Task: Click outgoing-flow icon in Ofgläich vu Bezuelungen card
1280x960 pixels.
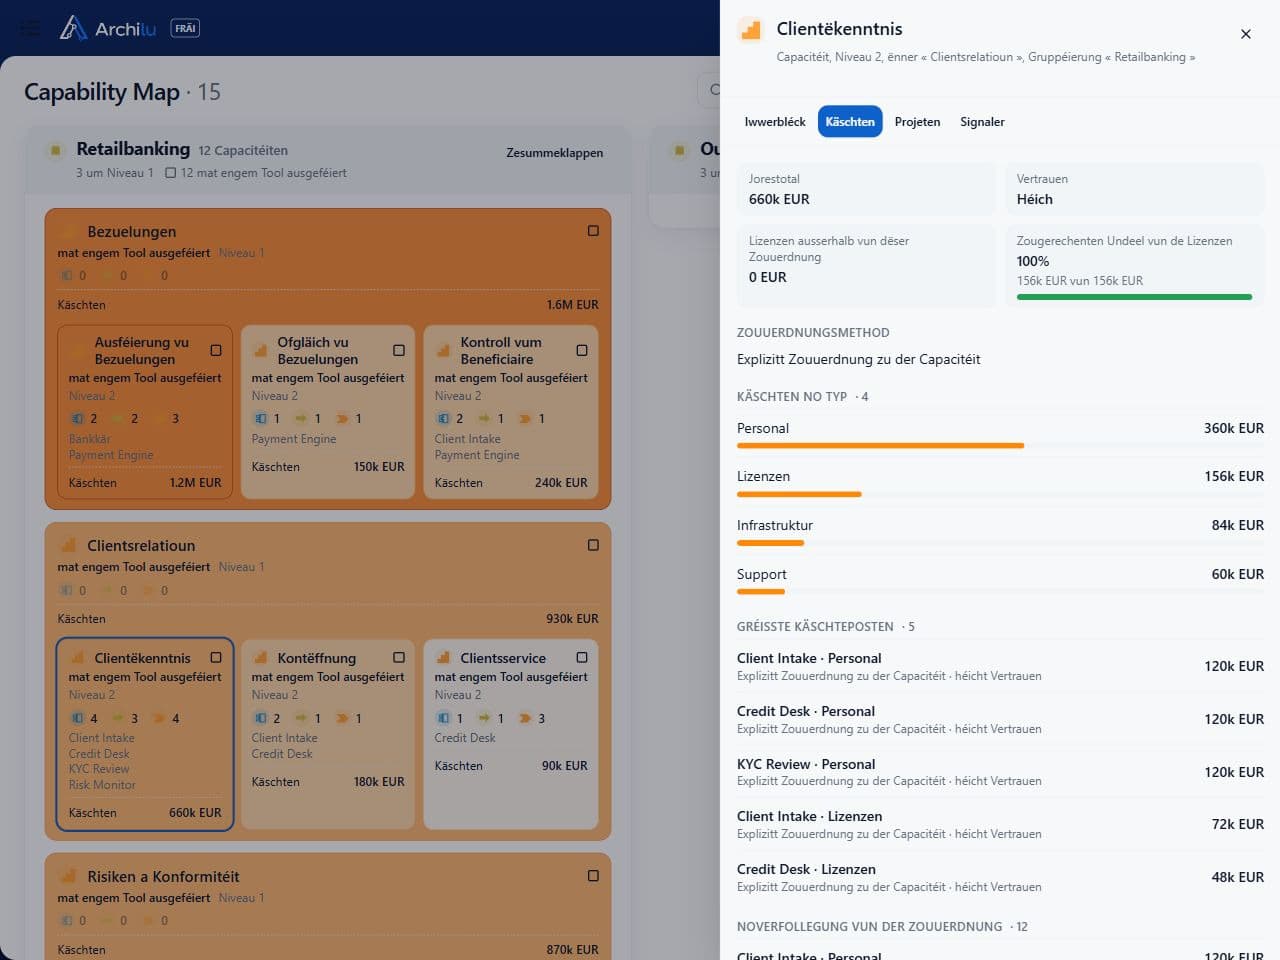Action: (x=342, y=418)
